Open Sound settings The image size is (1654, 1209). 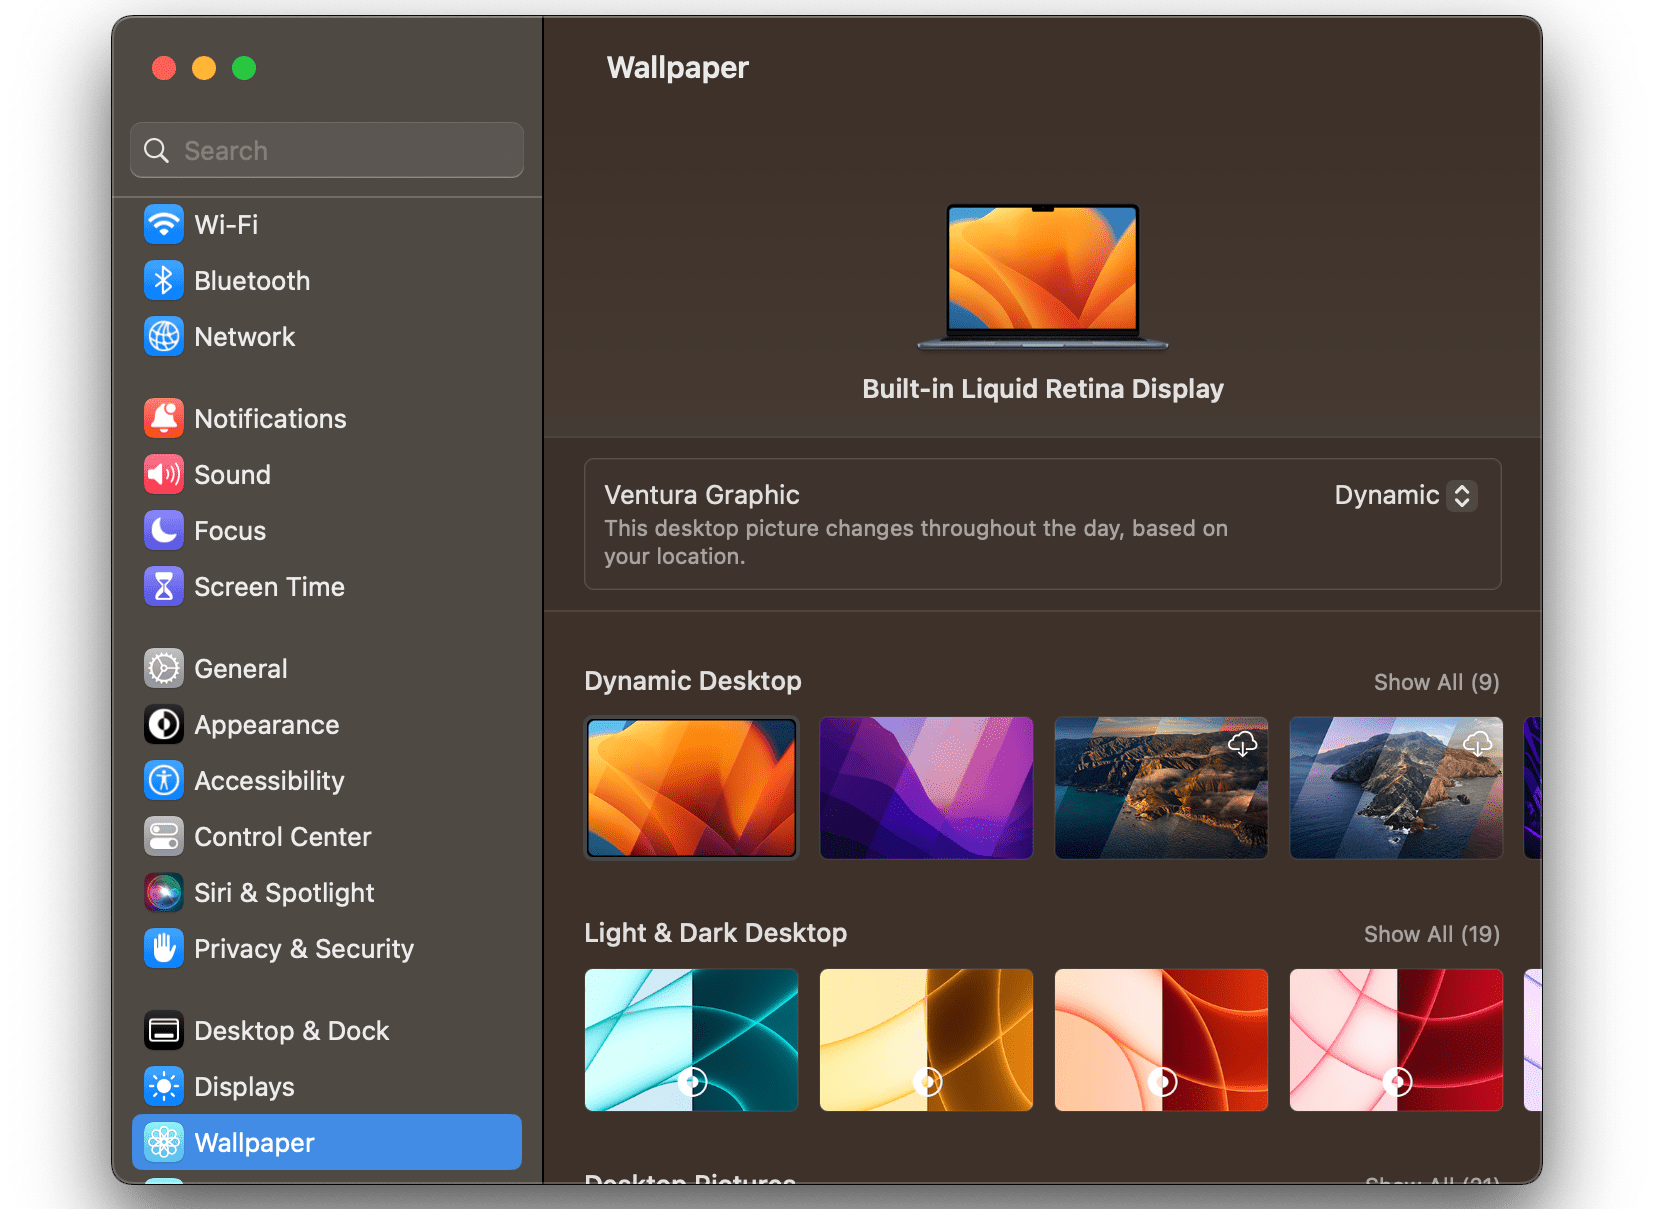click(x=232, y=474)
